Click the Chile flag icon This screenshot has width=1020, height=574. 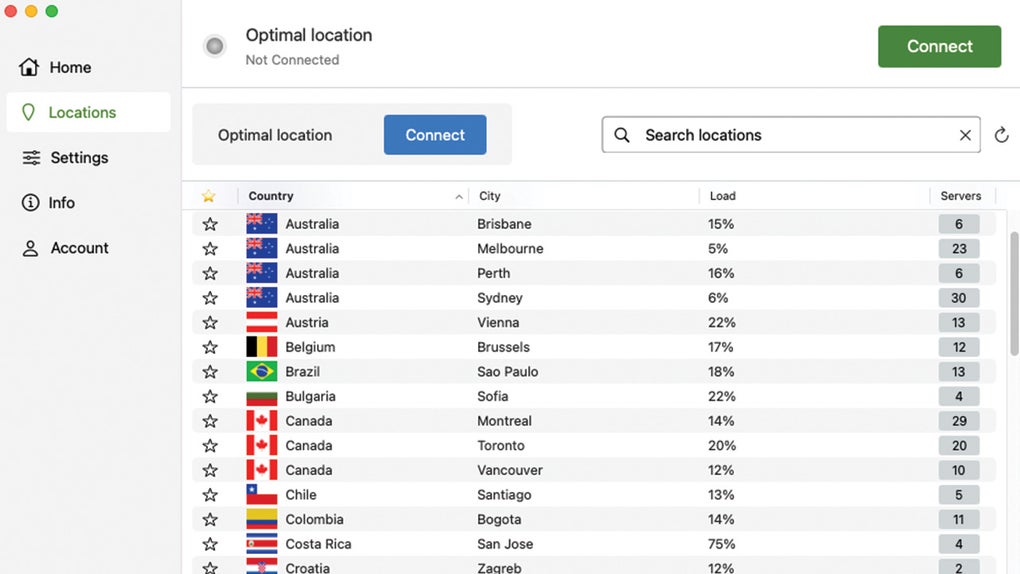[262, 495]
